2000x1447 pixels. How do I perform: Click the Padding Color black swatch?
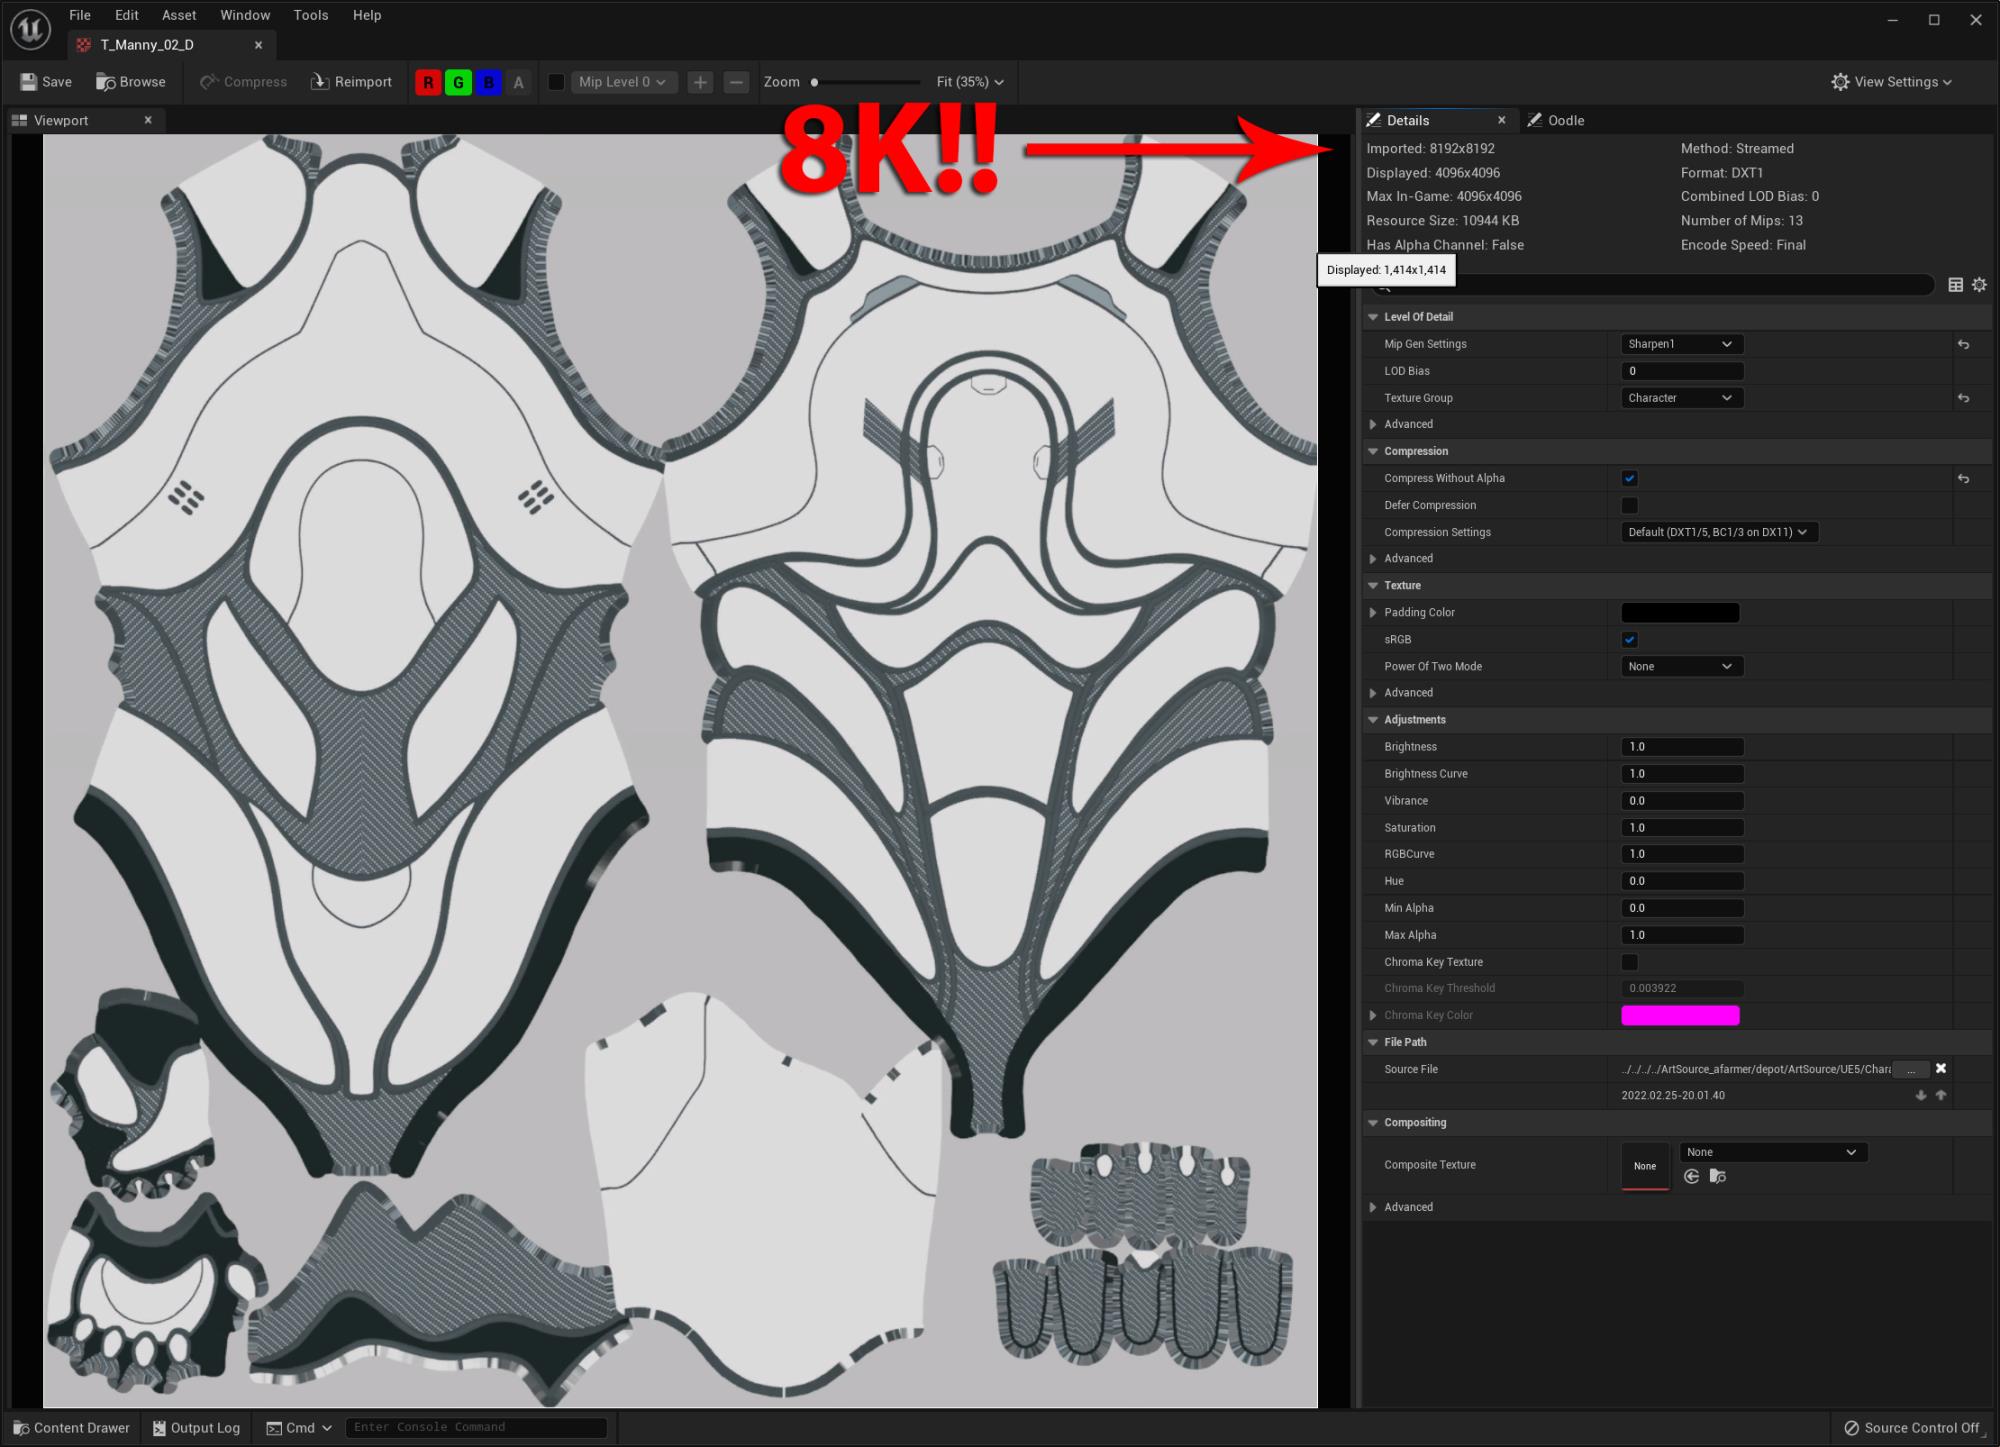coord(1680,612)
